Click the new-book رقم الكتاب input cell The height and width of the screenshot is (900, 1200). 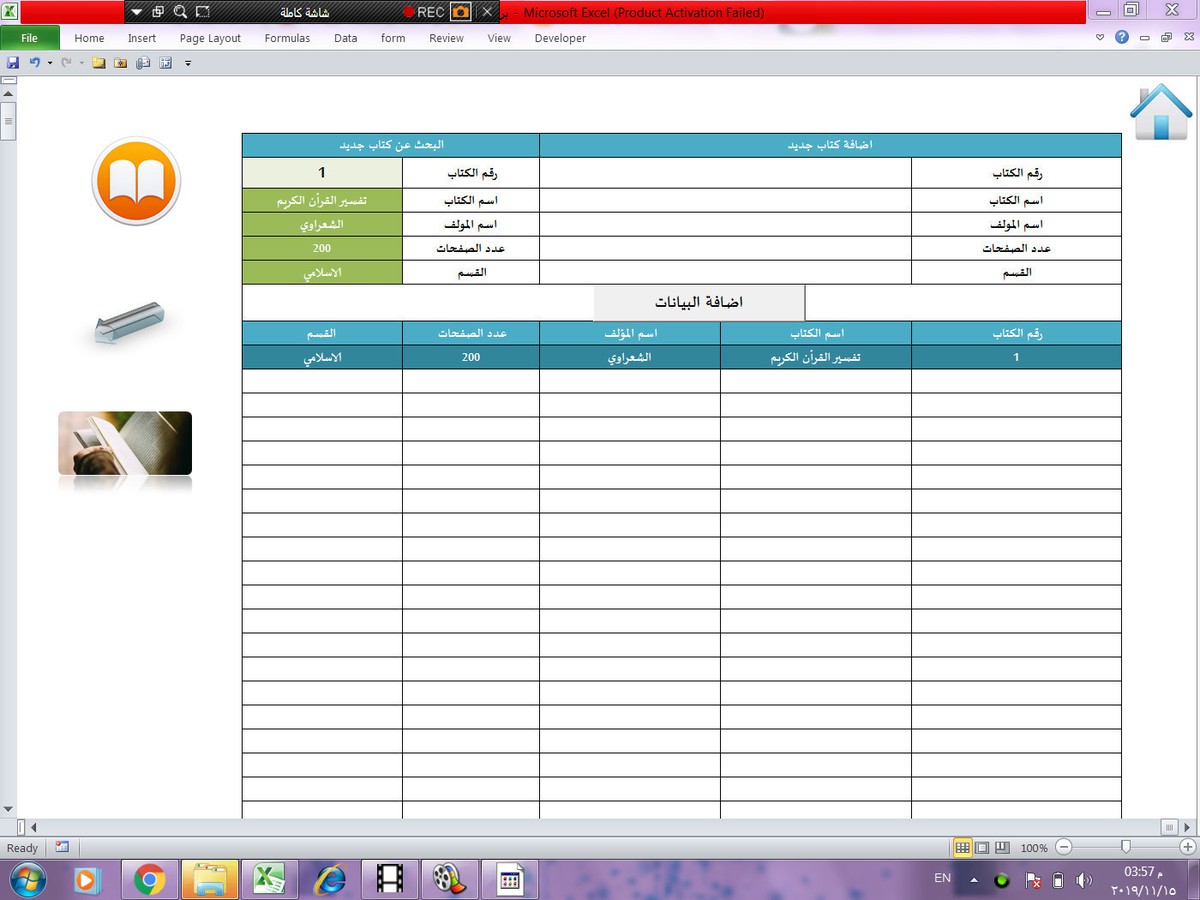(x=725, y=173)
